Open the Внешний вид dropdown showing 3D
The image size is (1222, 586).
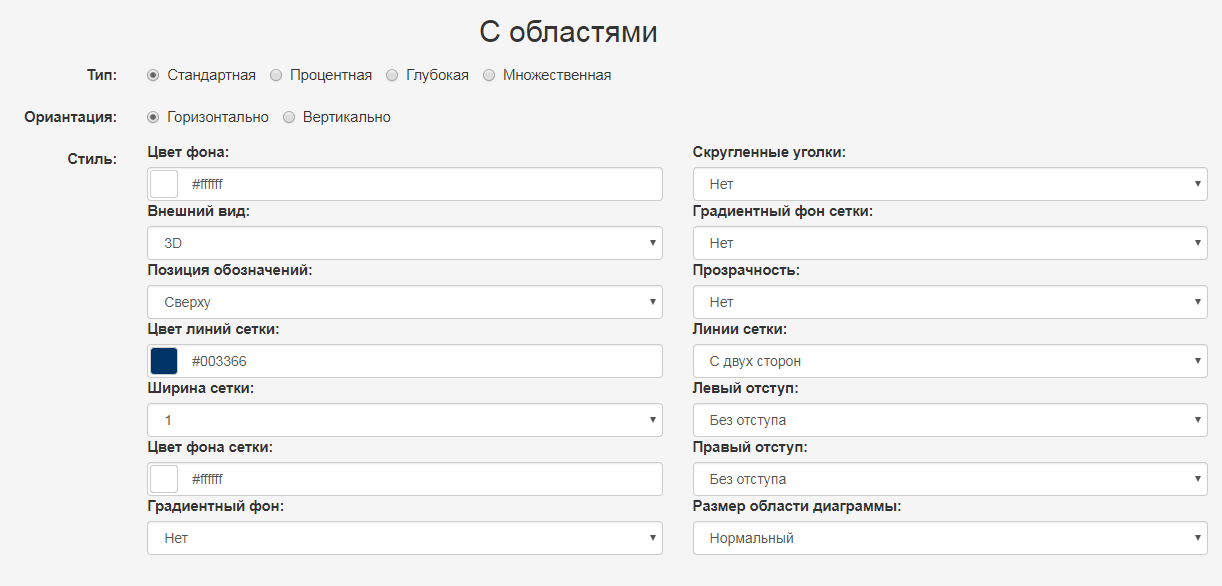pyautogui.click(x=404, y=243)
